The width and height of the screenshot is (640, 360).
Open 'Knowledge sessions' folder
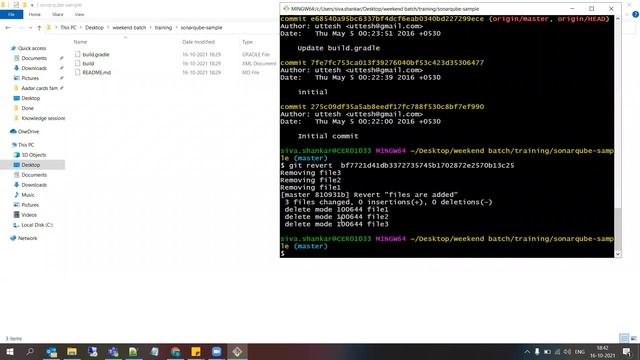click(43, 118)
